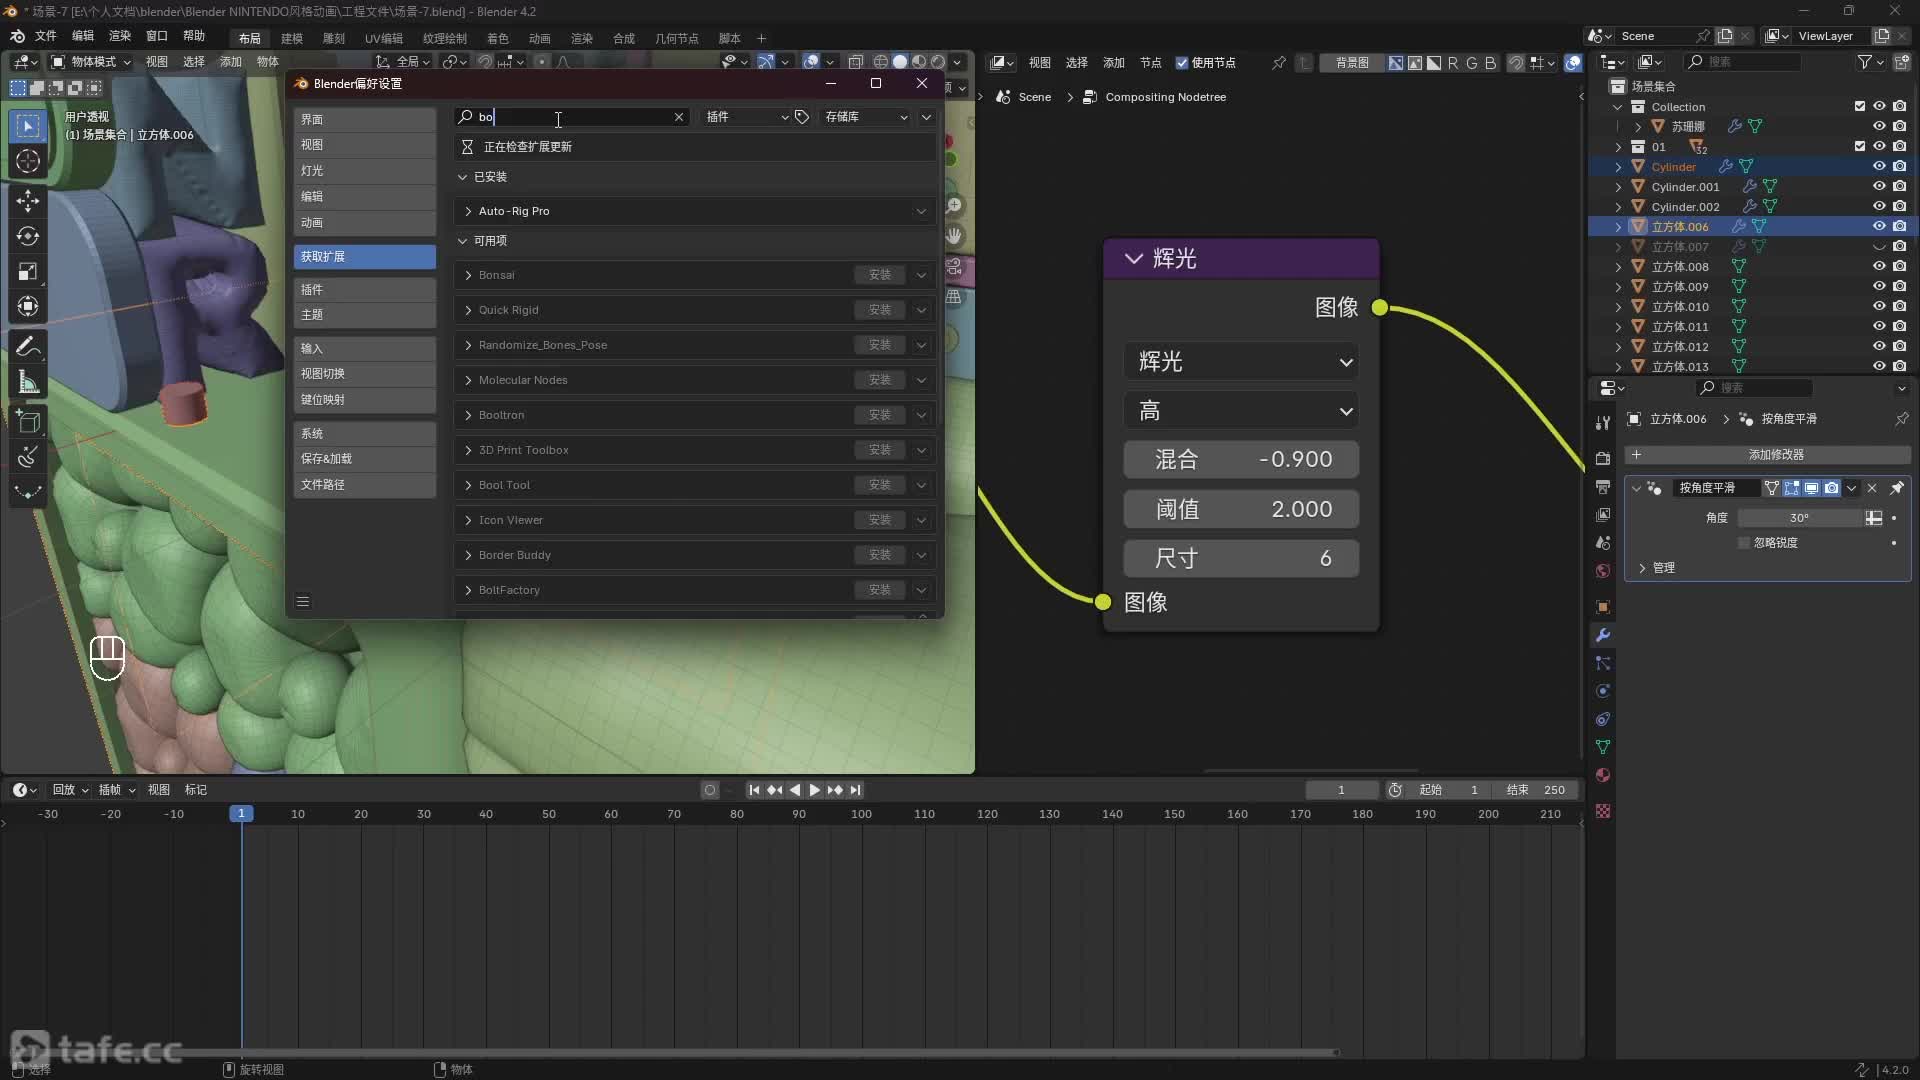Switch to the 建模 workspace tab
This screenshot has height=1080, width=1920.
coord(292,38)
